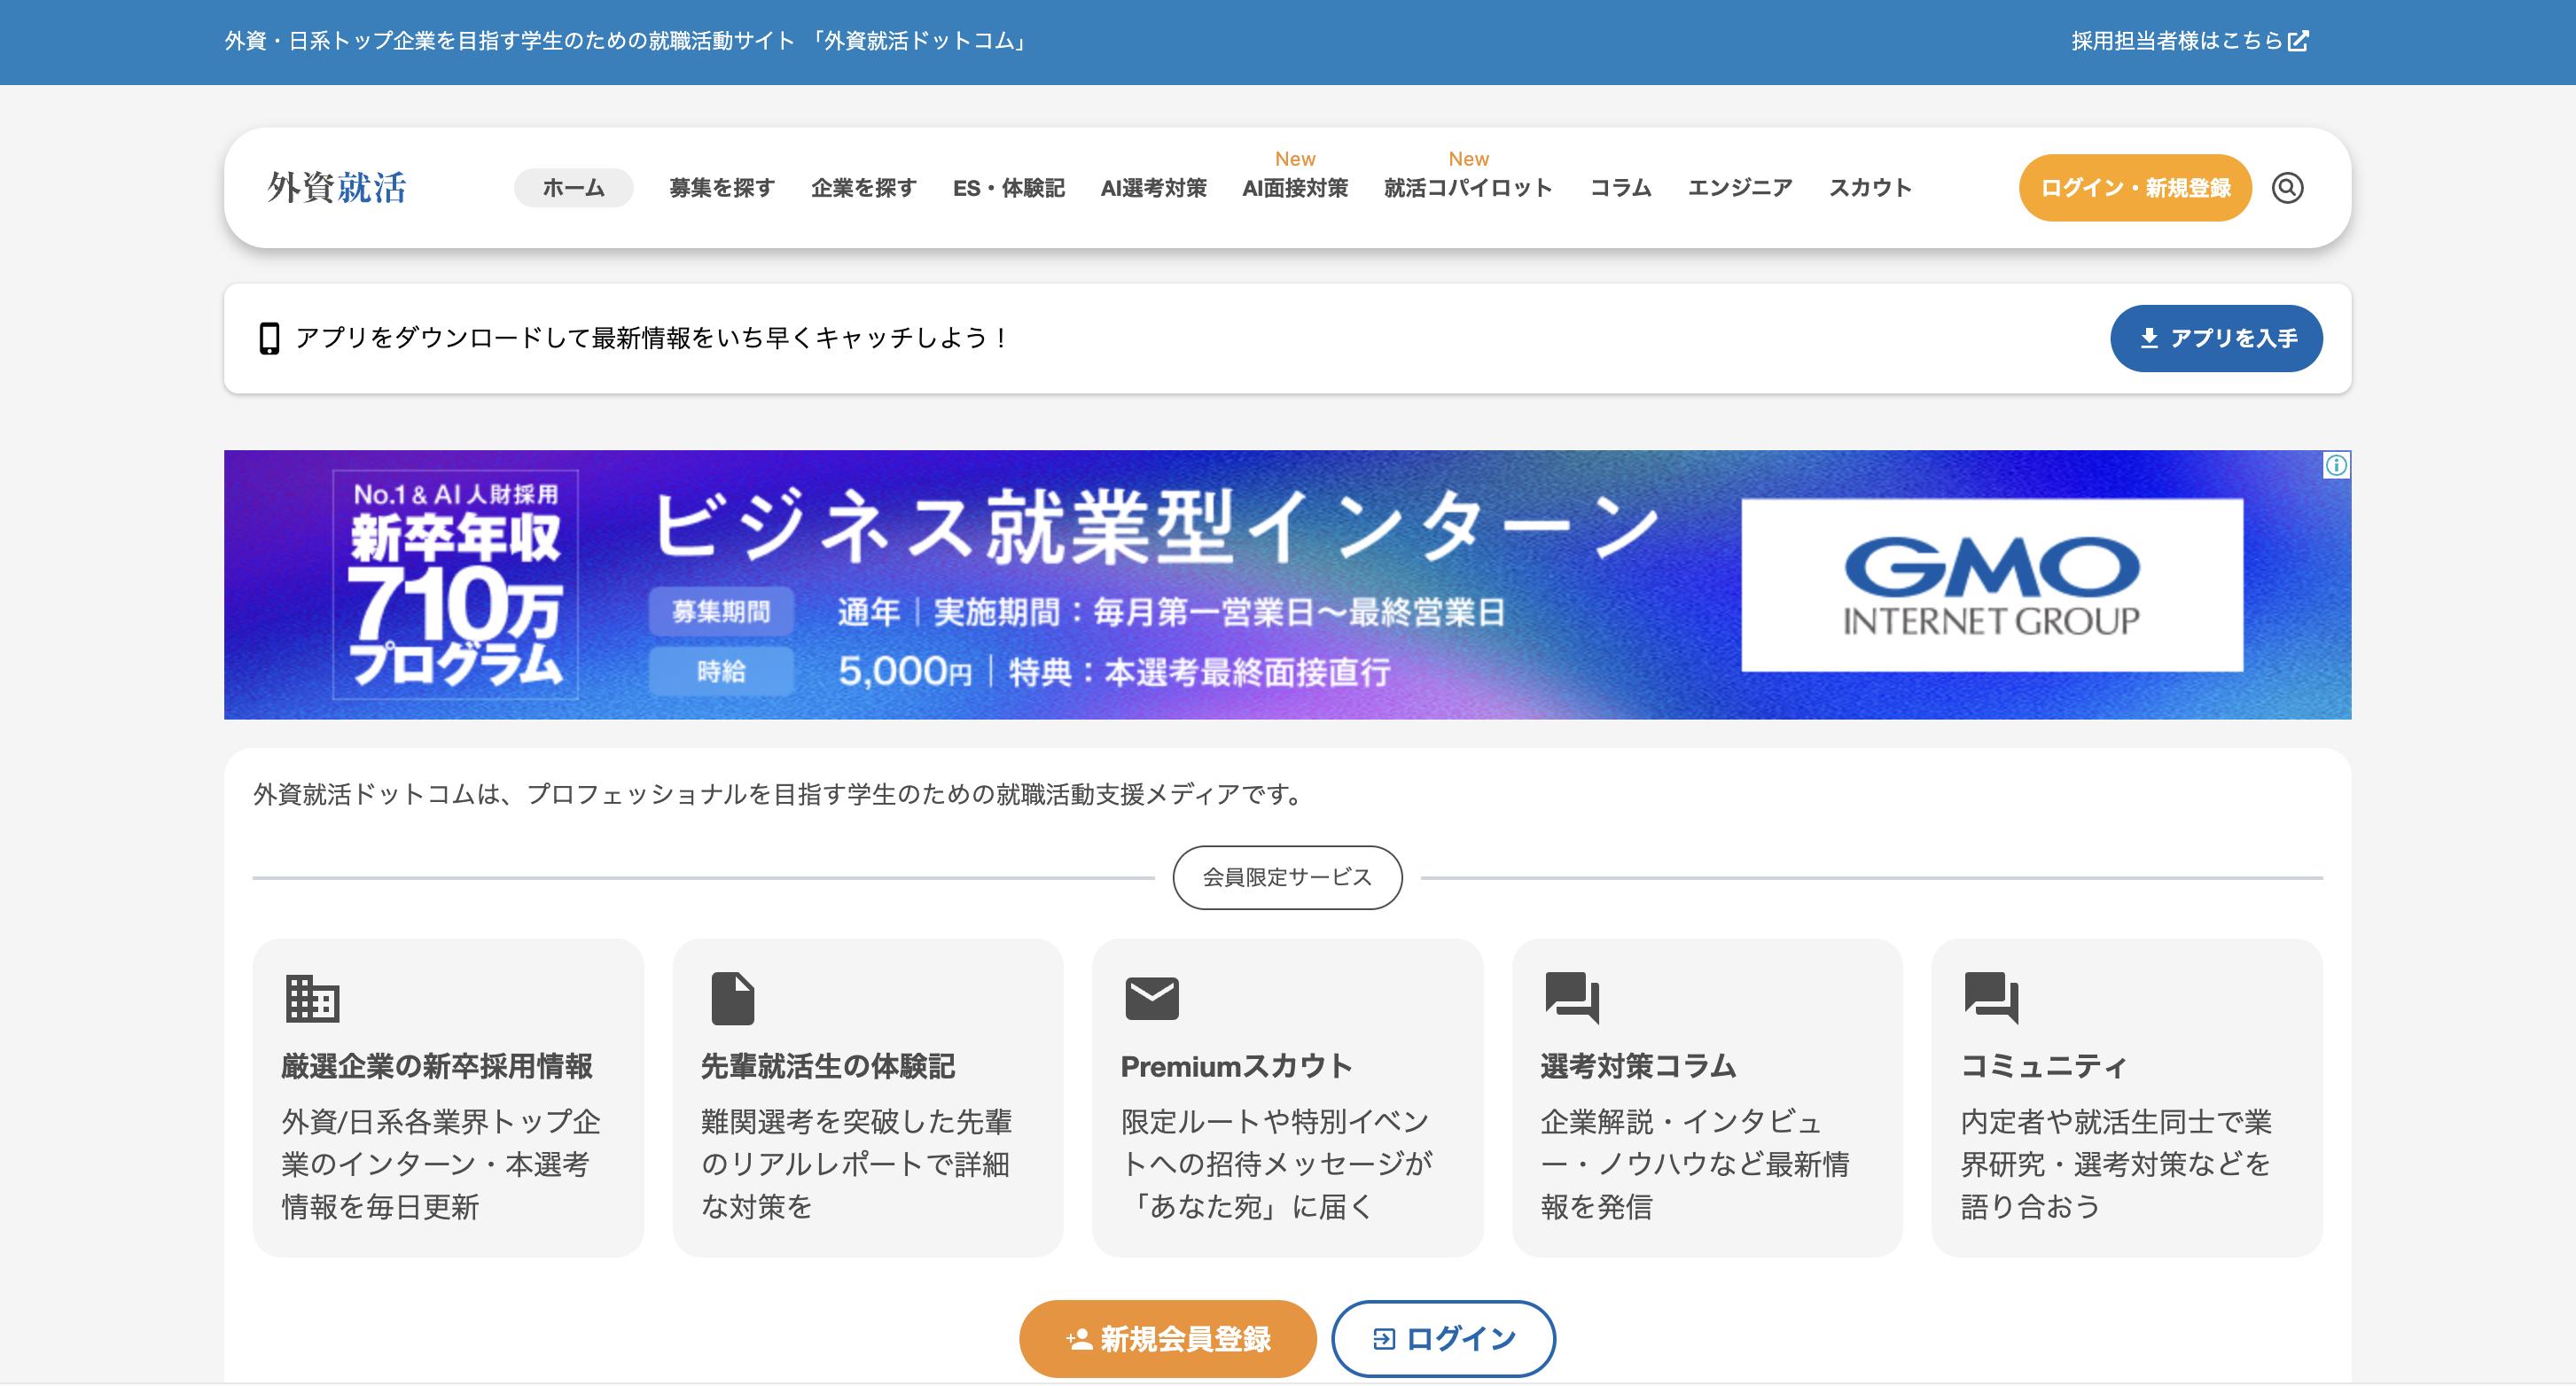The height and width of the screenshot is (1386, 2576).
Task: Click the 新卒年収710万プログラム badge in banner
Action: pos(455,585)
